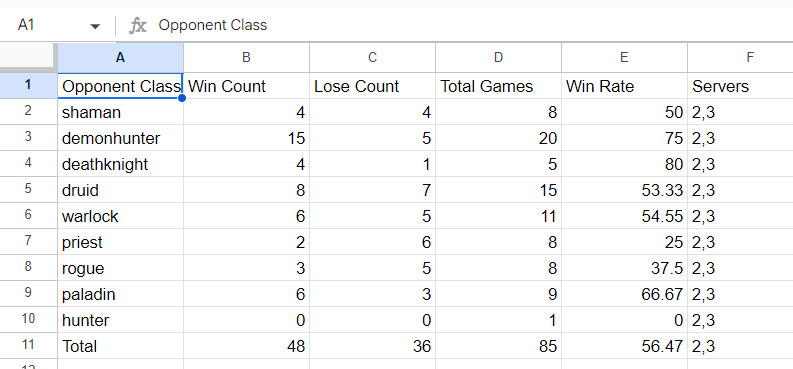Select column B header
Image resolution: width=793 pixels, height=369 pixels.
click(x=246, y=58)
